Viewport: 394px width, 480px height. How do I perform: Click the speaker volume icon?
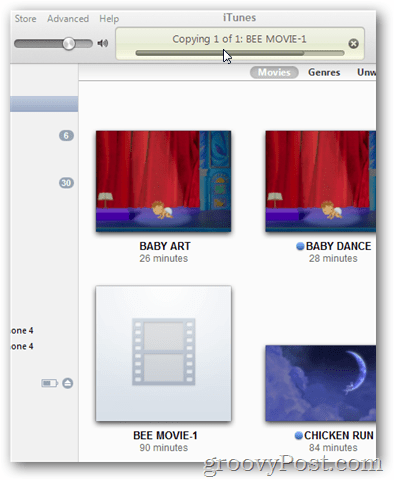[x=103, y=43]
